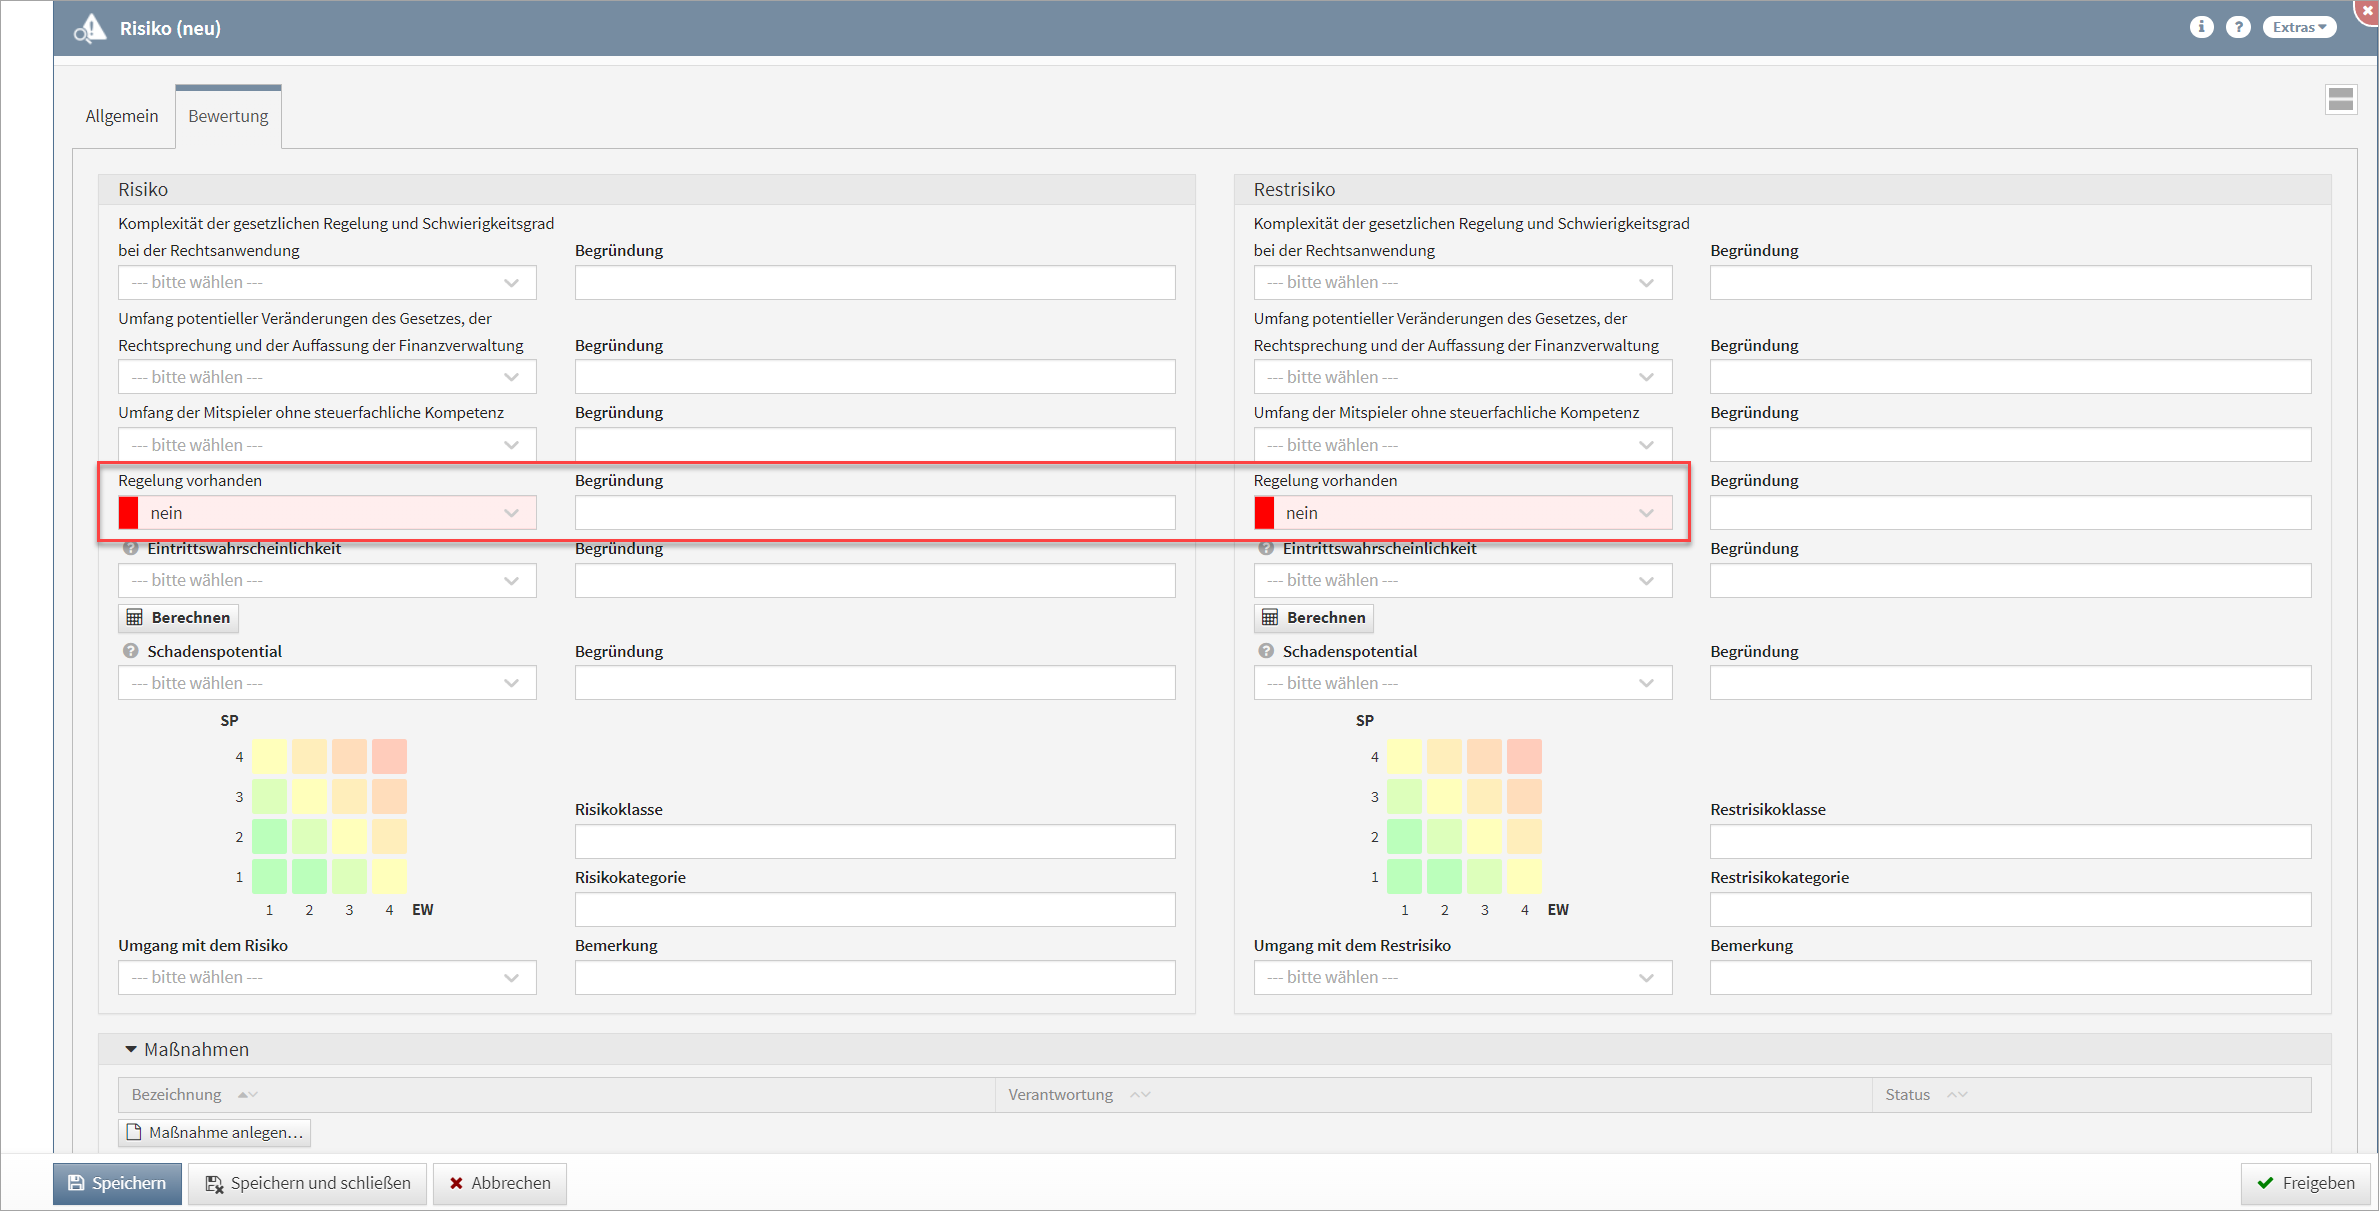The width and height of the screenshot is (2379, 1211).
Task: Open Risiko Regelung vorhanden dropdown
Action: 327,513
